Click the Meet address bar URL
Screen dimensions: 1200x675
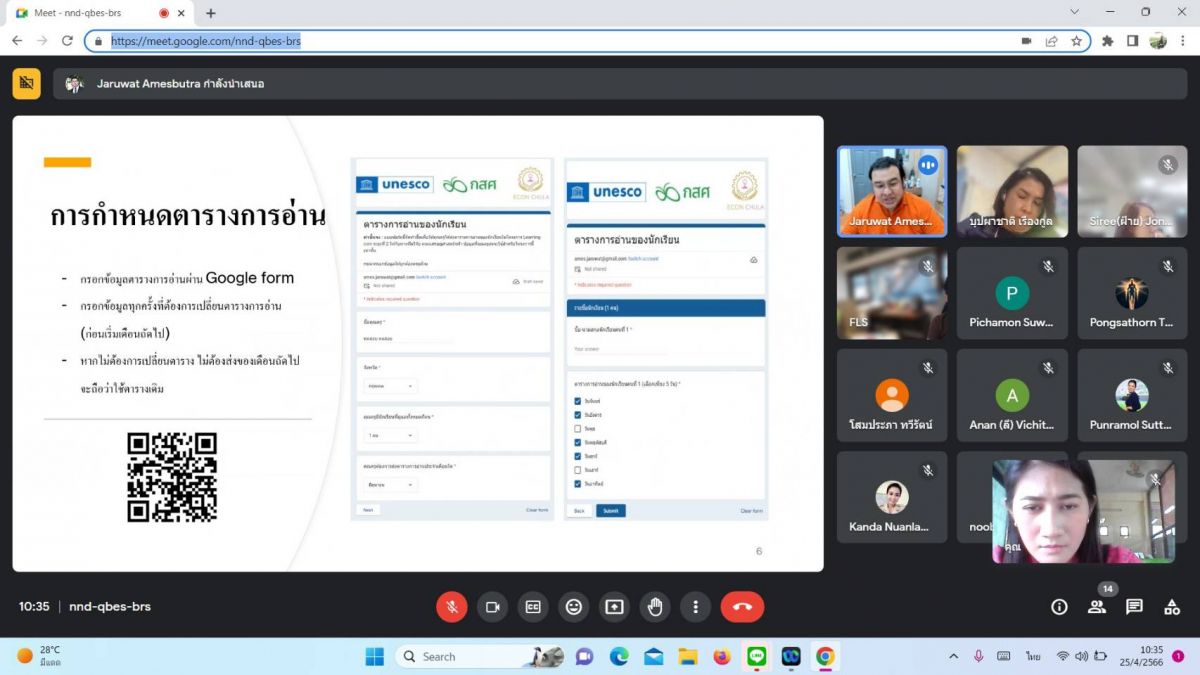coord(206,41)
